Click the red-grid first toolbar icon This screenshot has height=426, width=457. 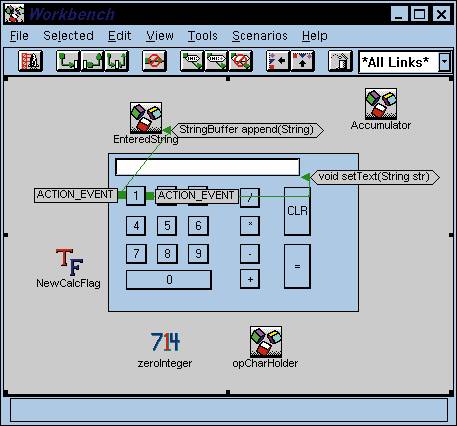30,61
